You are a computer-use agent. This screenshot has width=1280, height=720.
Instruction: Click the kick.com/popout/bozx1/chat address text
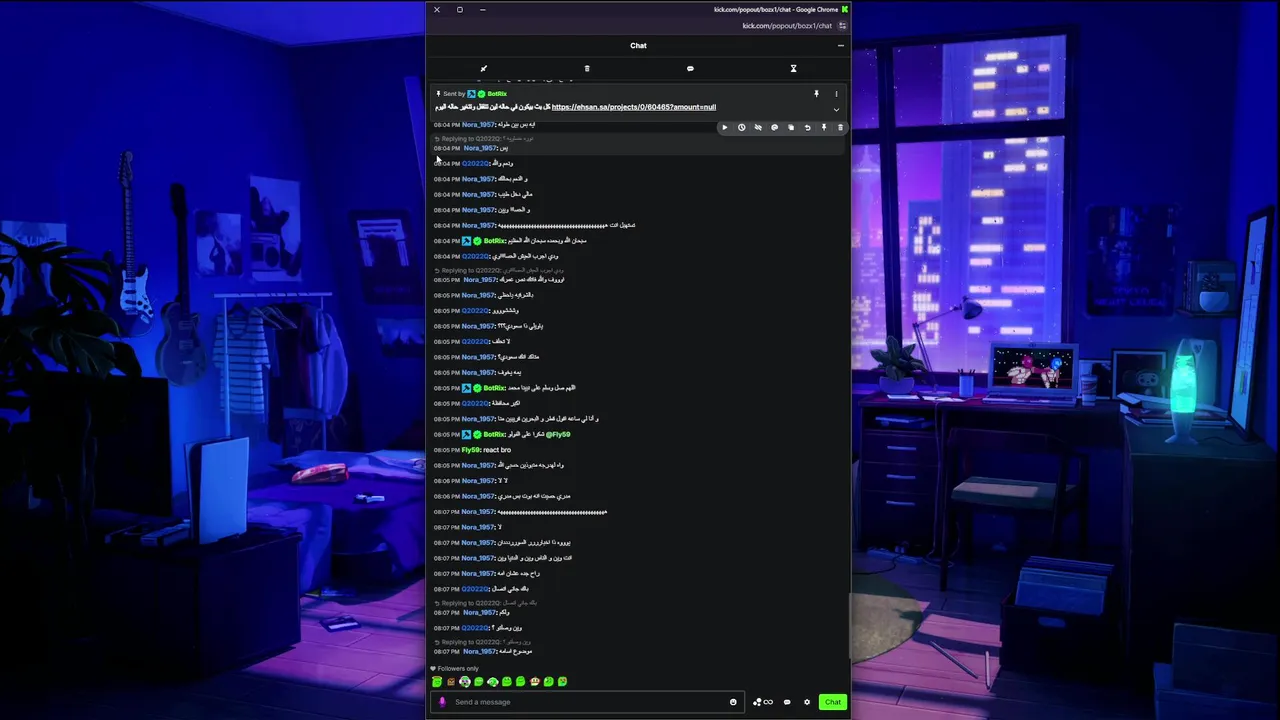(787, 26)
